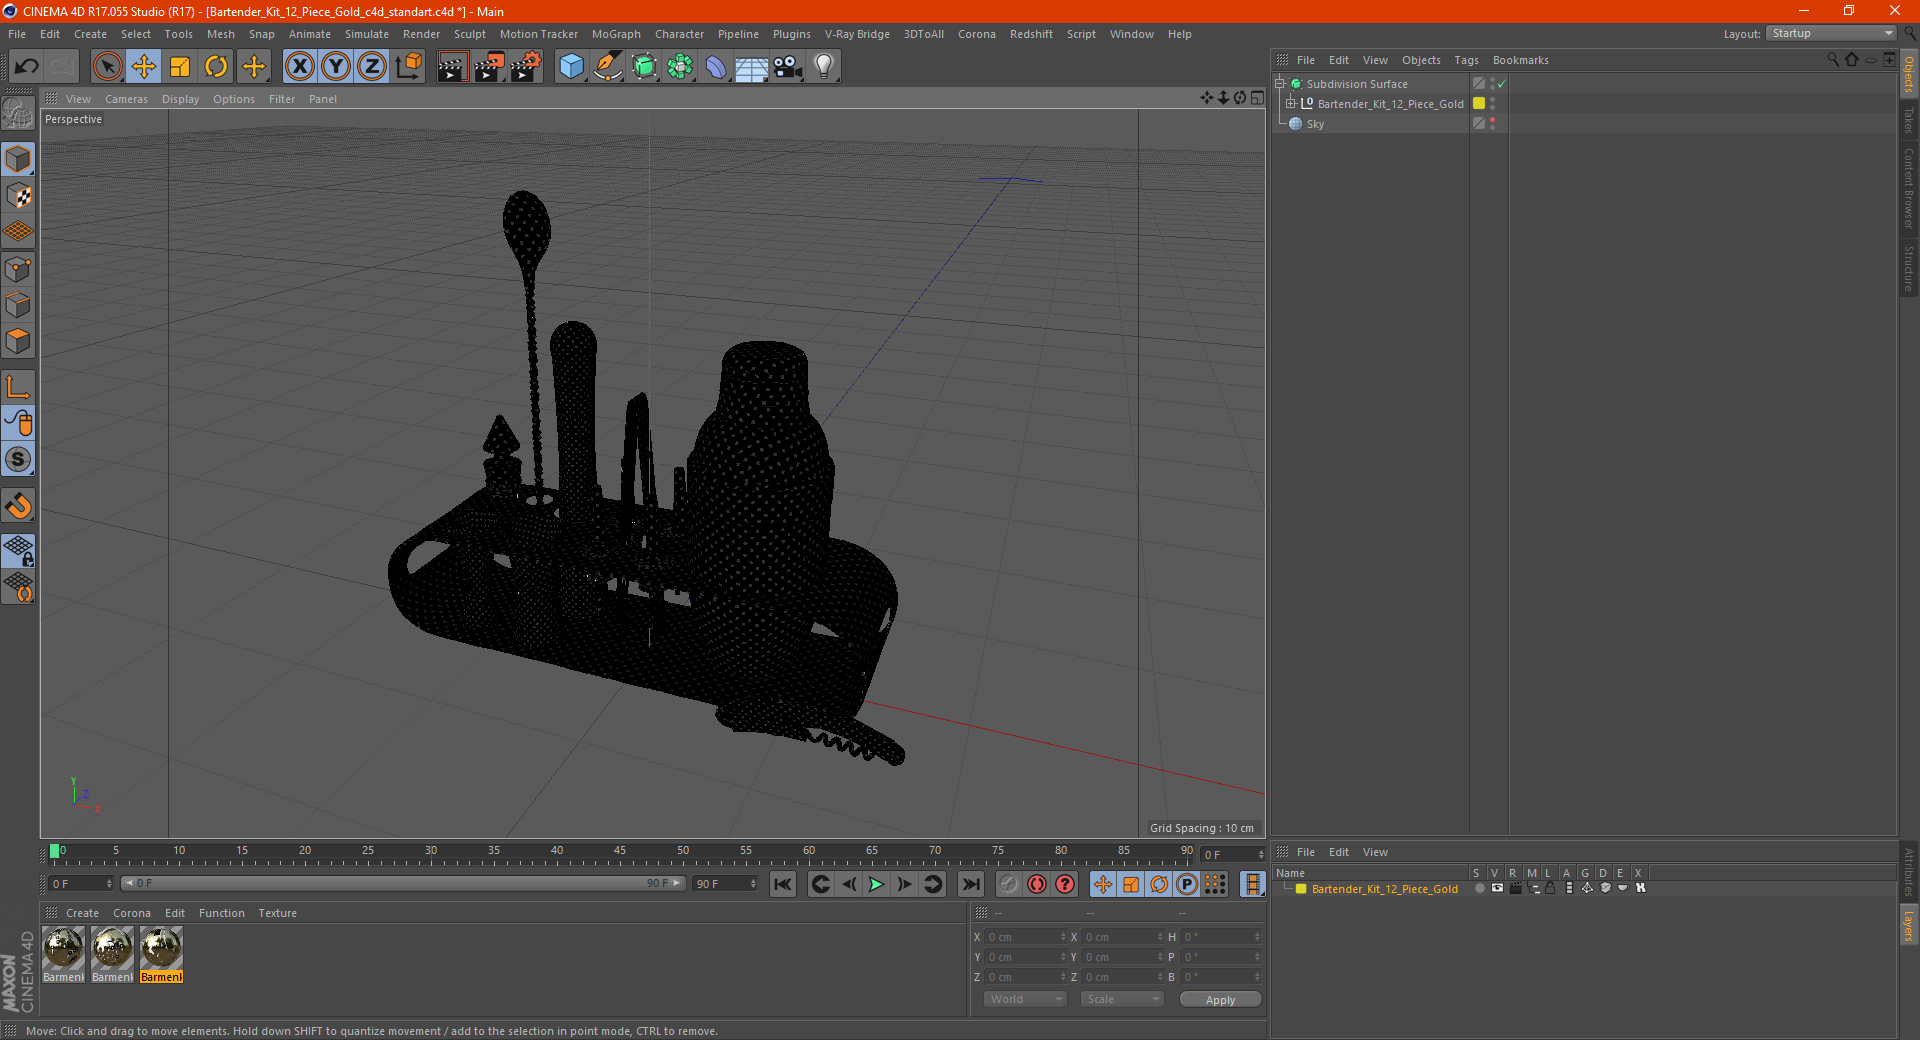Toggle Y axis lock
This screenshot has height=1040, width=1920.
(336, 67)
